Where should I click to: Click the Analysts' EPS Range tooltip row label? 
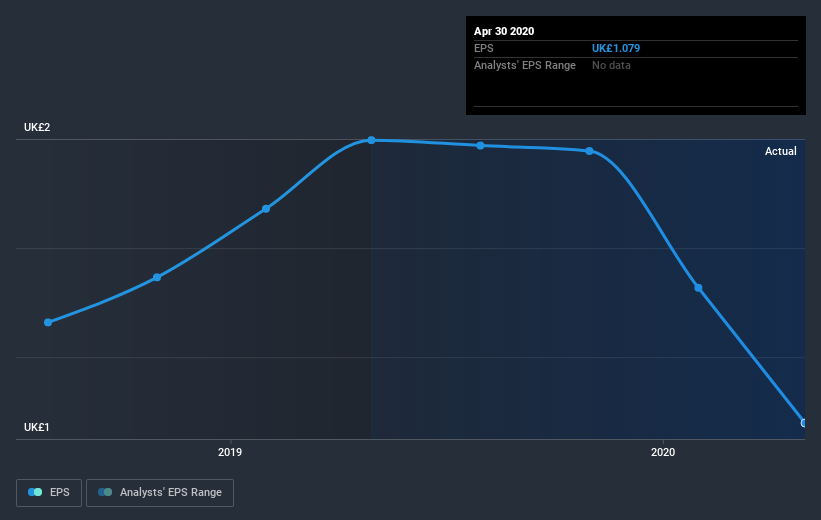point(525,65)
